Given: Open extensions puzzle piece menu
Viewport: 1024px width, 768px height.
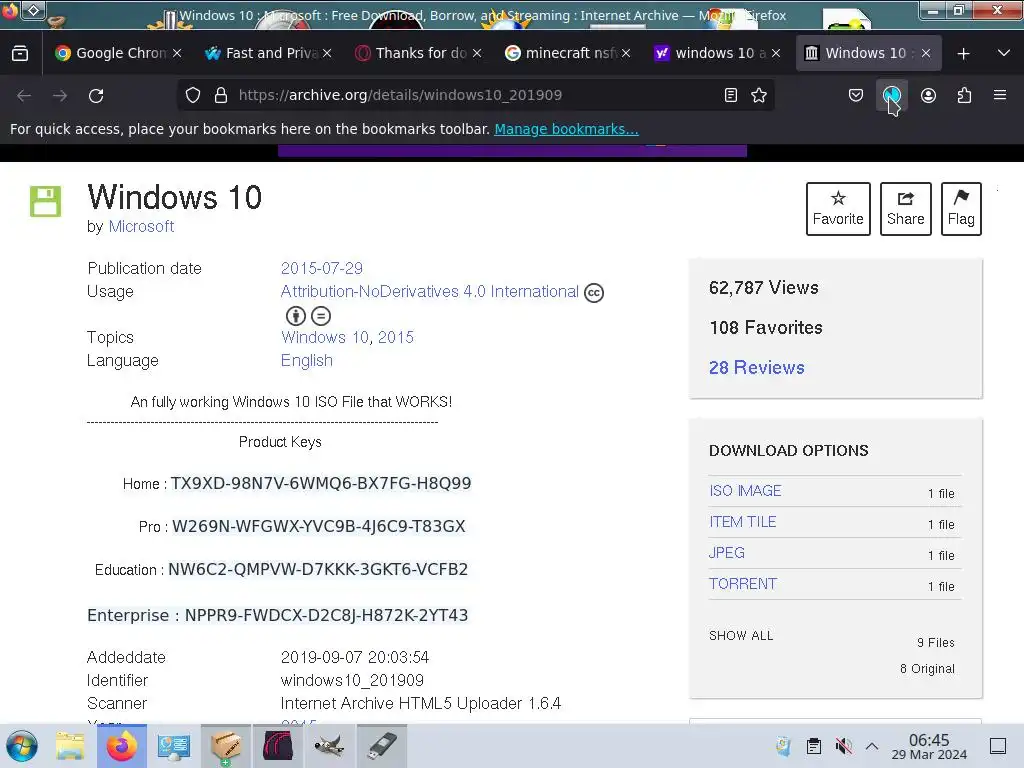Looking at the screenshot, I should click(964, 95).
